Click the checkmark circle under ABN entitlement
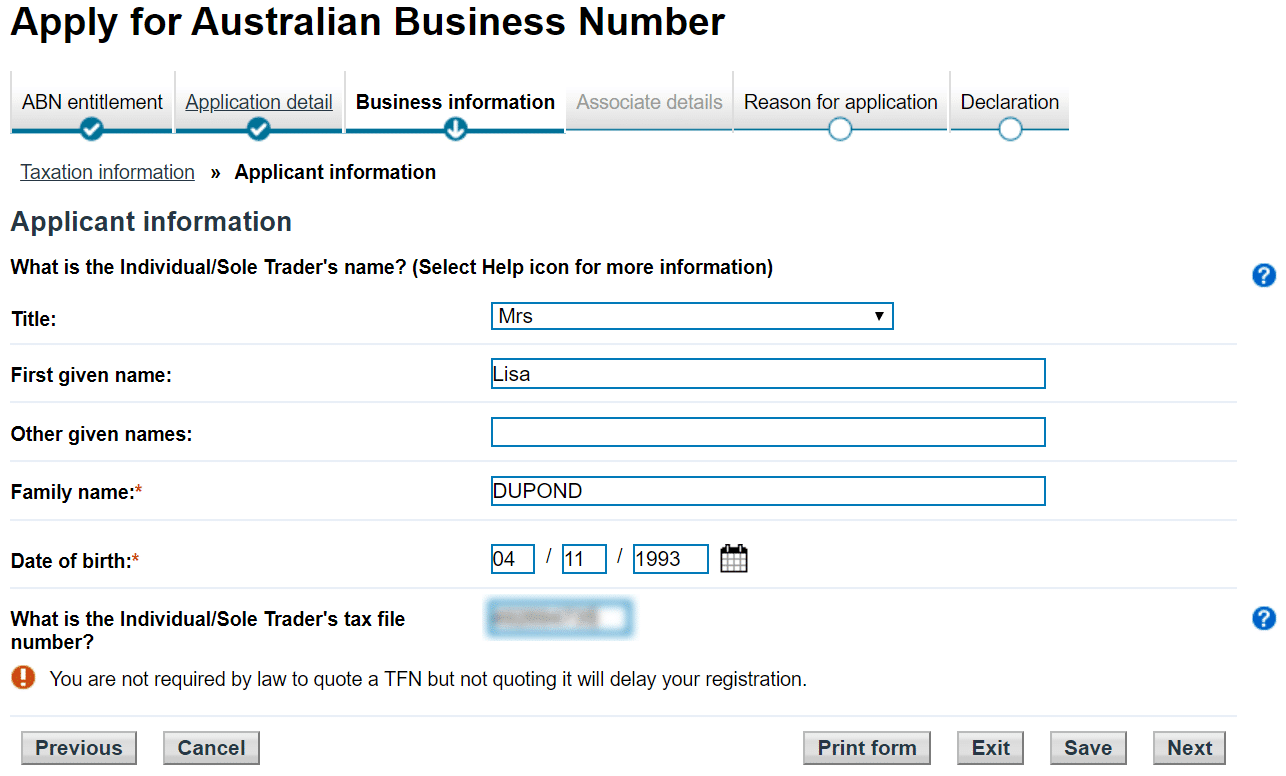The image size is (1286, 776). (91, 129)
